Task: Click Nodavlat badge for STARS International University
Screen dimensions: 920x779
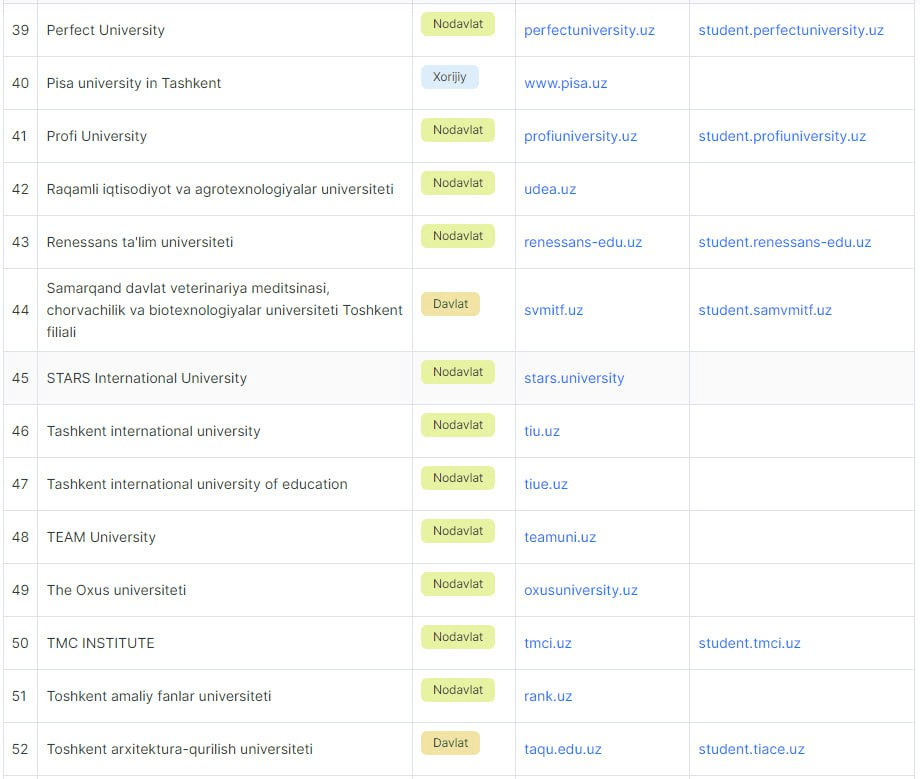Action: click(458, 372)
